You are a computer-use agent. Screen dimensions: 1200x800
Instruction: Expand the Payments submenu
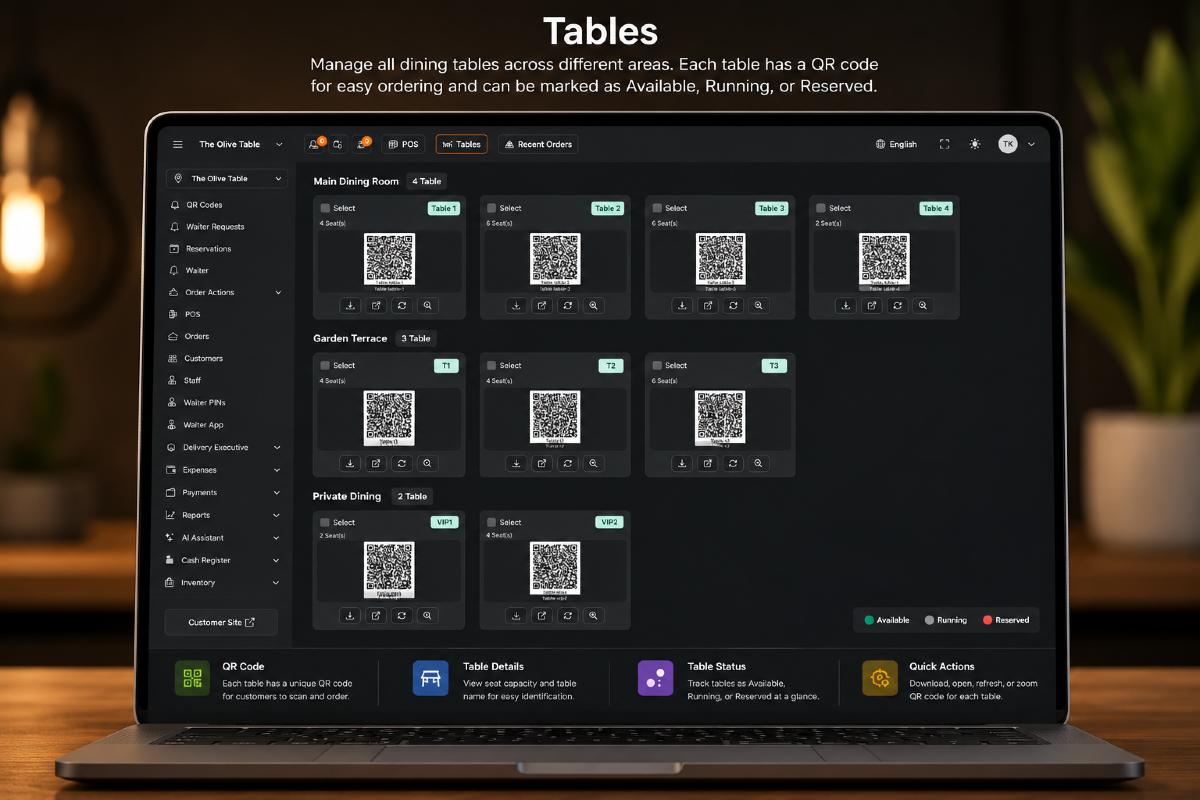pyautogui.click(x=277, y=492)
